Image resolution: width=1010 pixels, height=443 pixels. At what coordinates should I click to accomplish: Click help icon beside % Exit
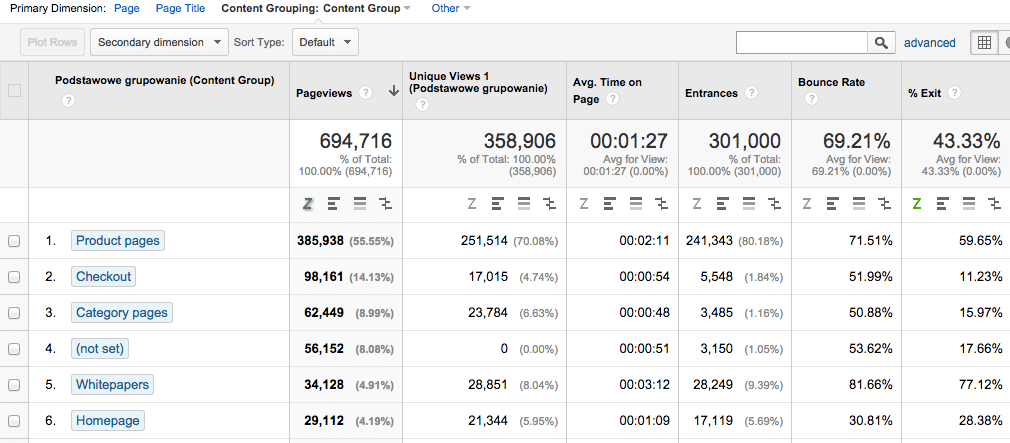pos(955,93)
